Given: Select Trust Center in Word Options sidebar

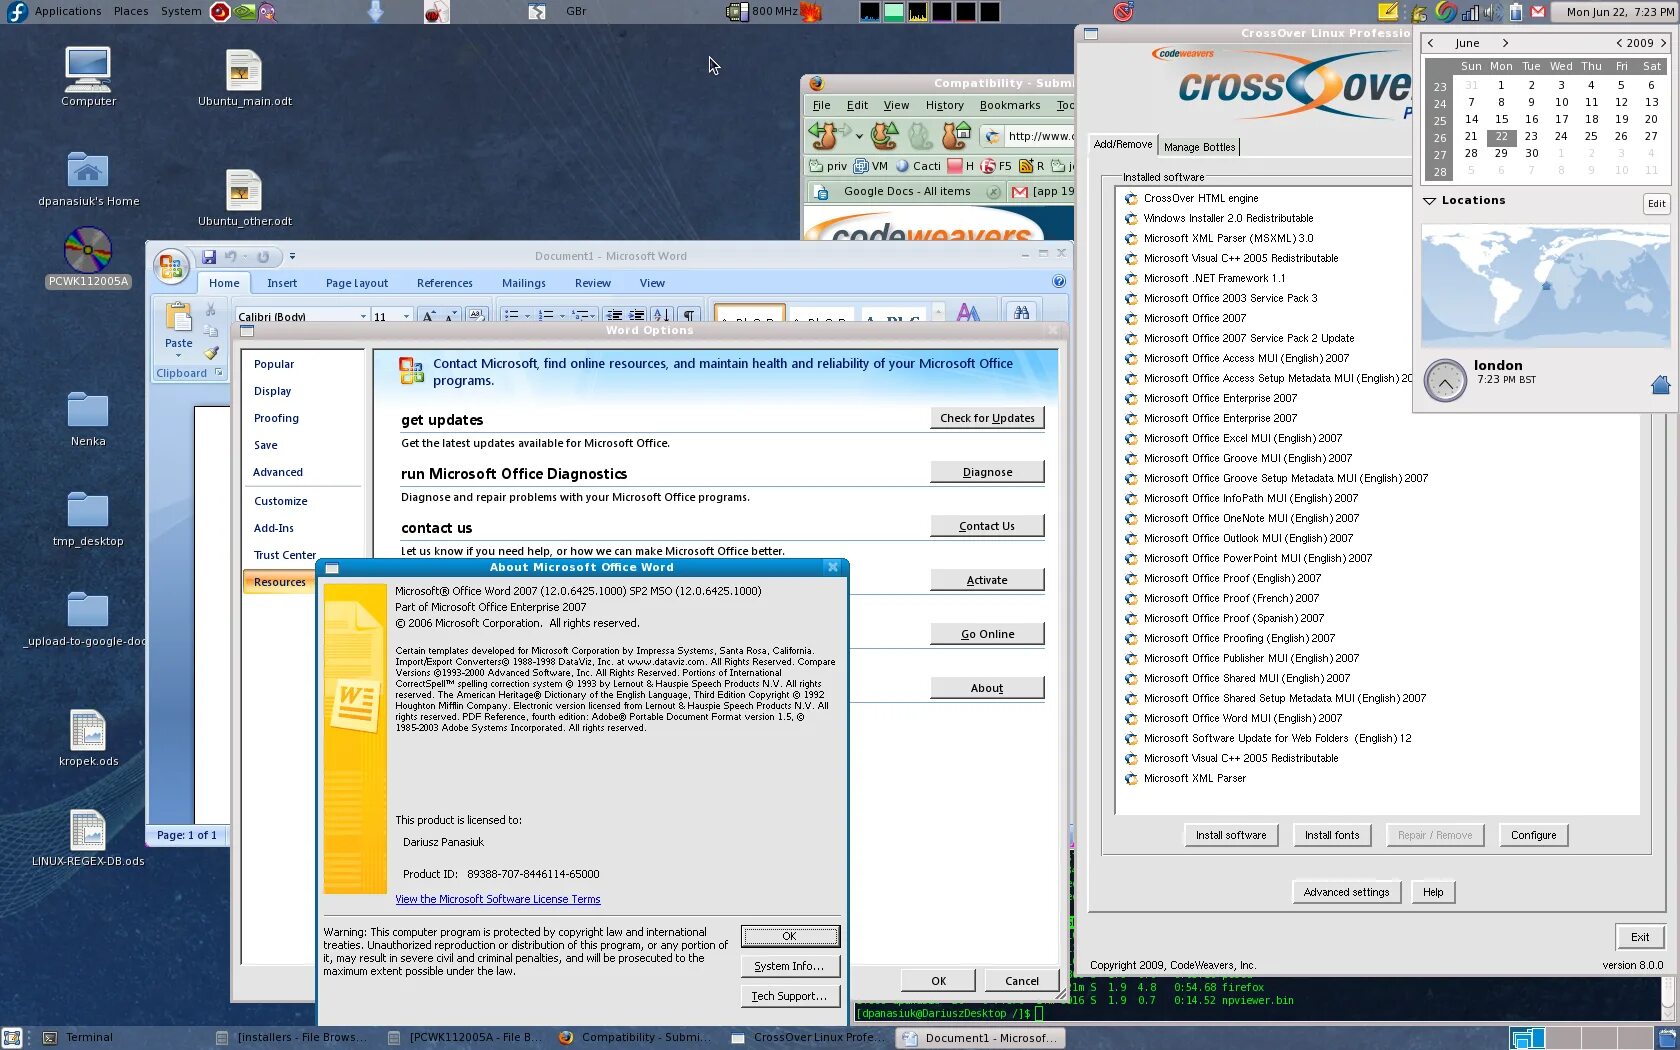Looking at the screenshot, I should tap(285, 555).
